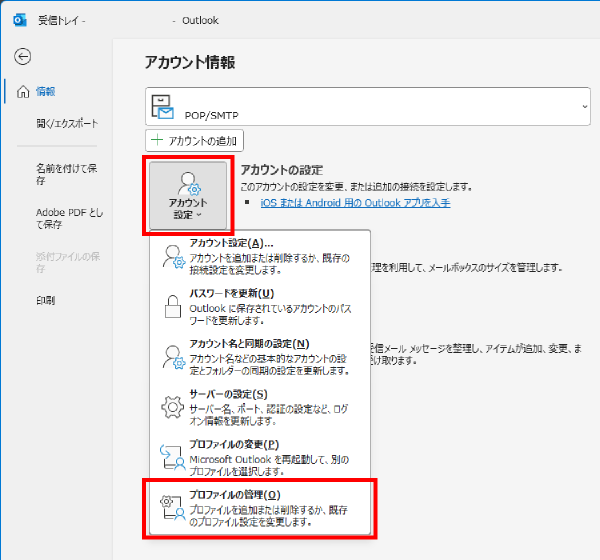The image size is (600, 560).
Task: Click the icon beside アカウント名と同期の設定
Action: click(174, 357)
